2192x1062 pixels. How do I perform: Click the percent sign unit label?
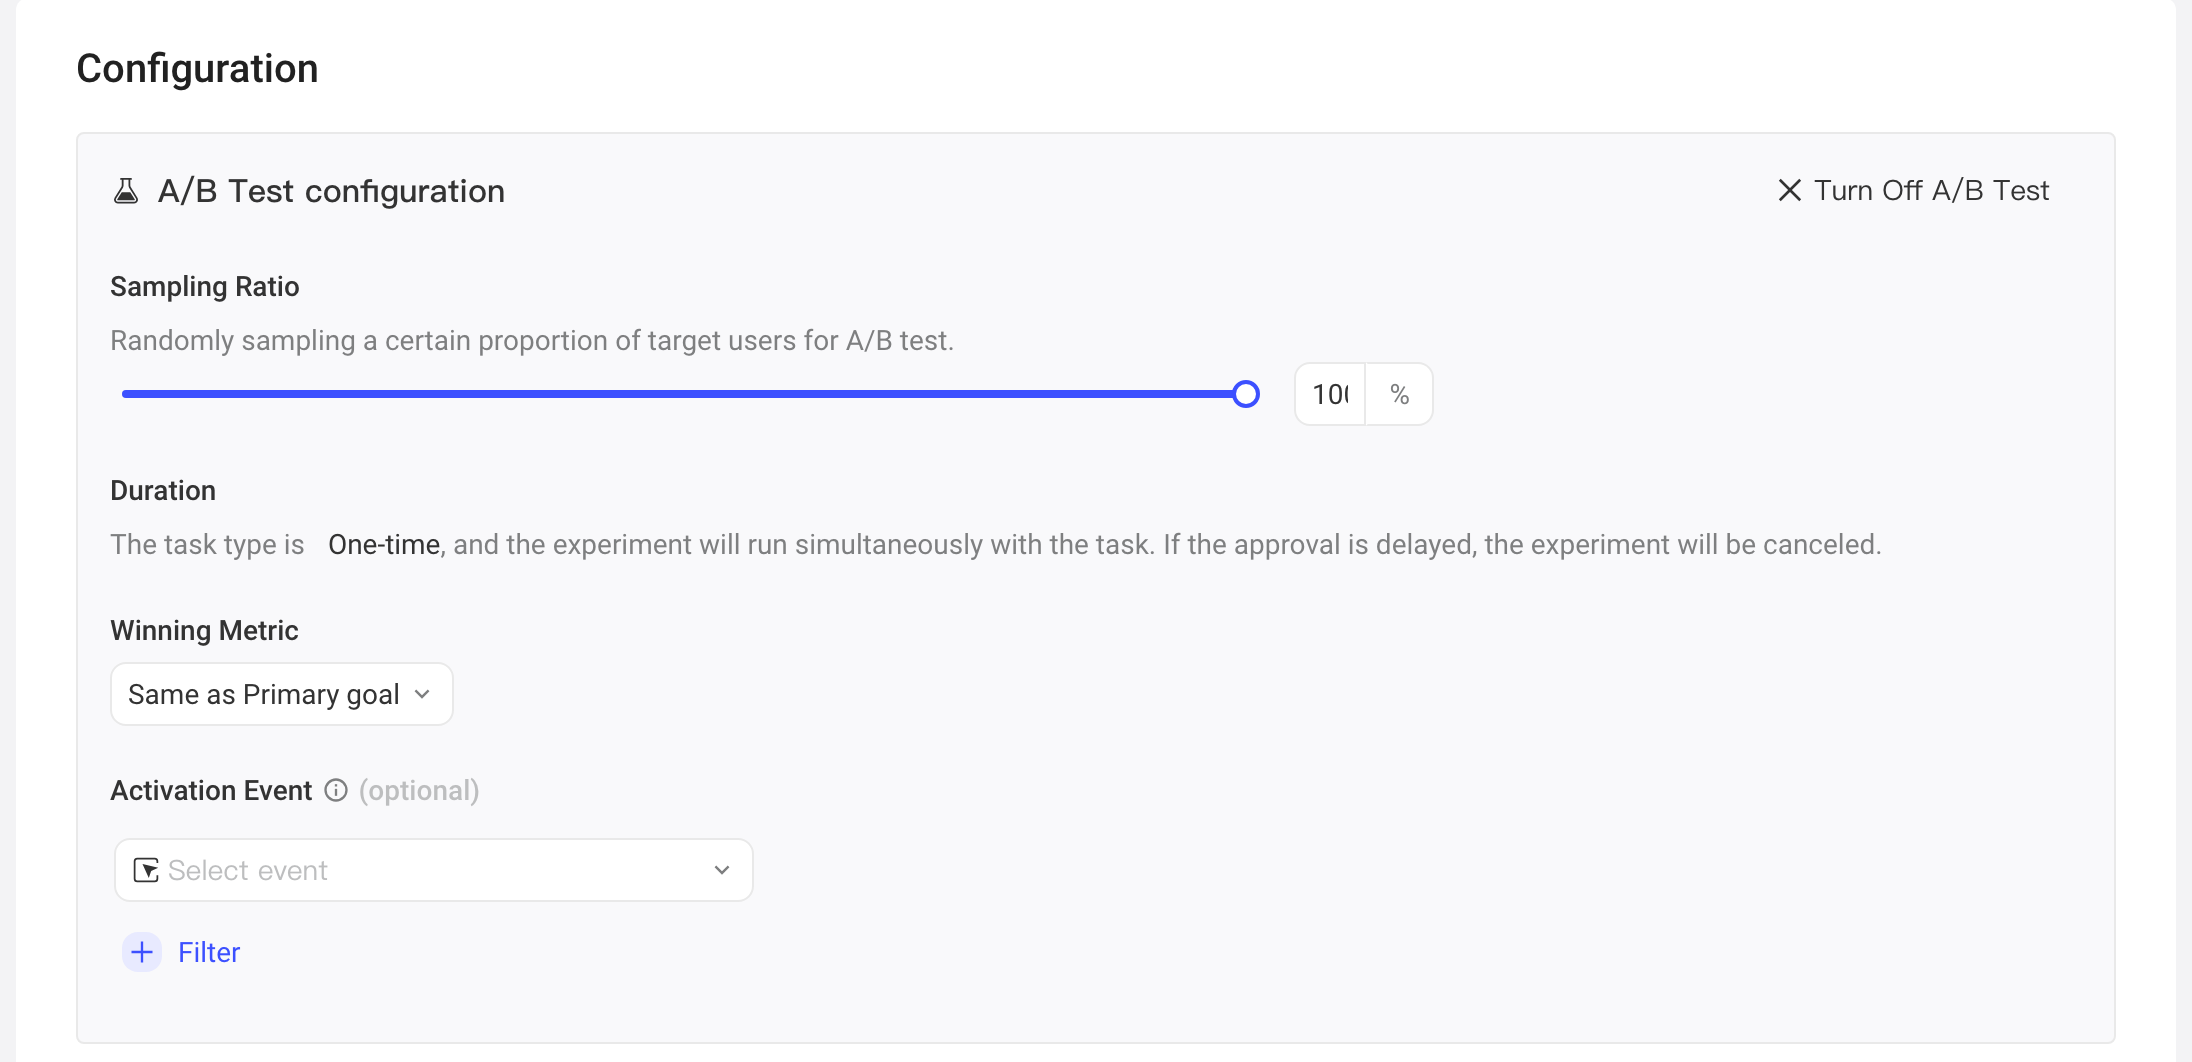(1399, 394)
